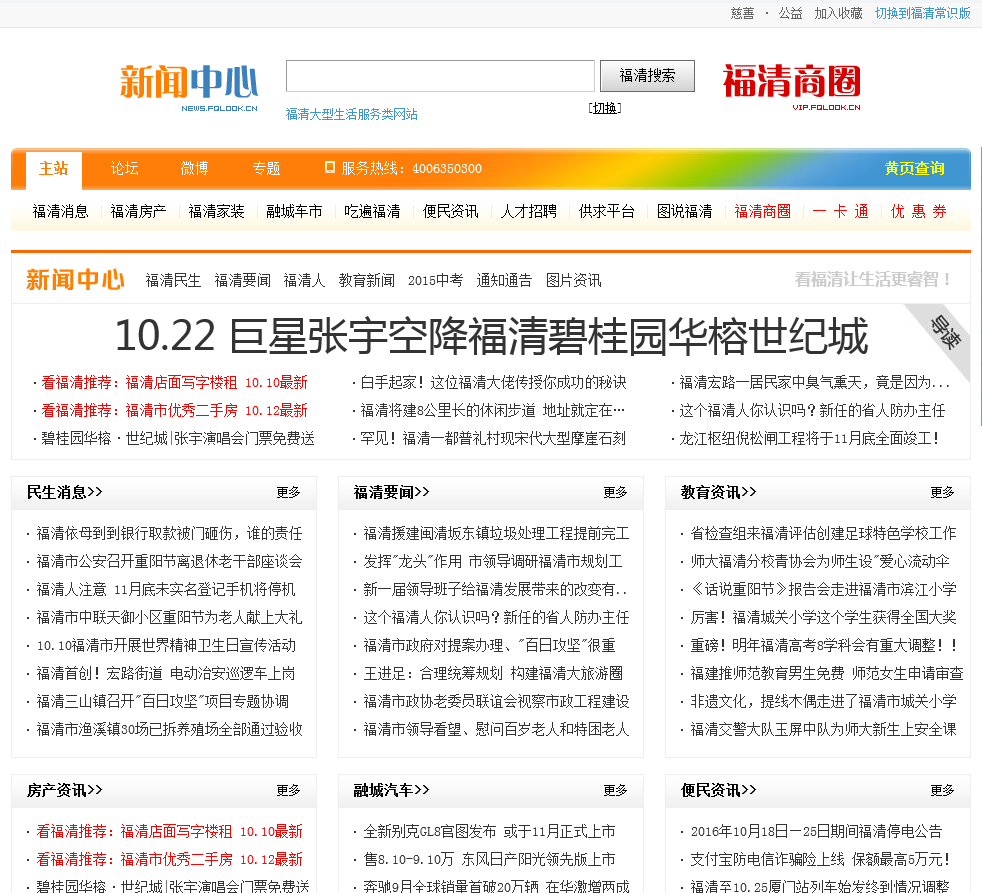Click 2015中考 sub-navigation link
982x893 pixels.
click(x=435, y=281)
